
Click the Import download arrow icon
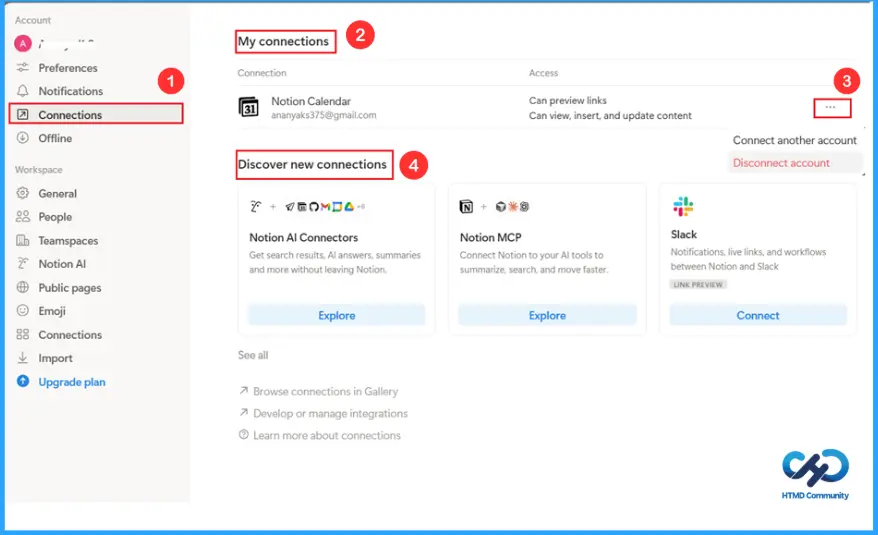tap(22, 358)
